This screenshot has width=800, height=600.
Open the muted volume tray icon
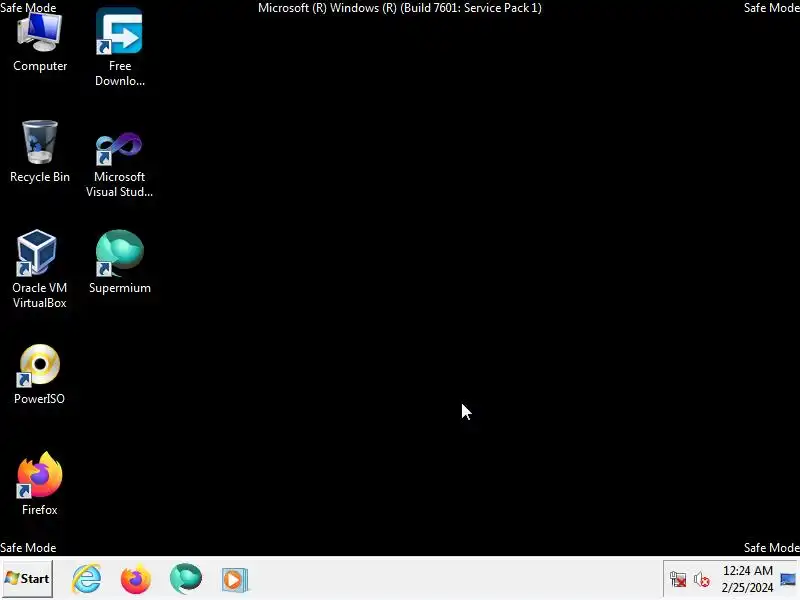point(702,580)
